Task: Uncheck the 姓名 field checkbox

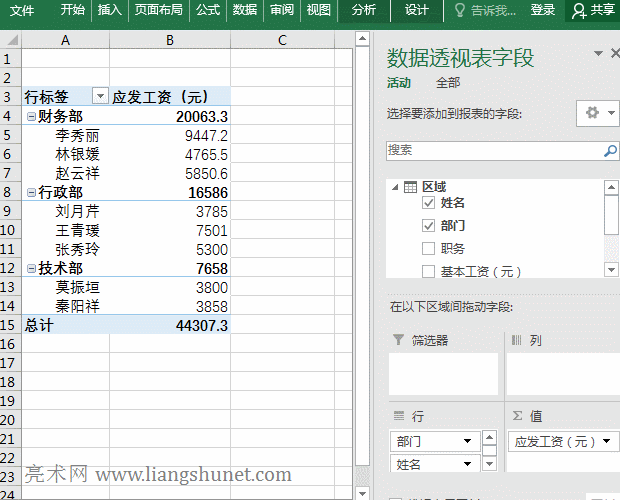Action: pyautogui.click(x=428, y=203)
